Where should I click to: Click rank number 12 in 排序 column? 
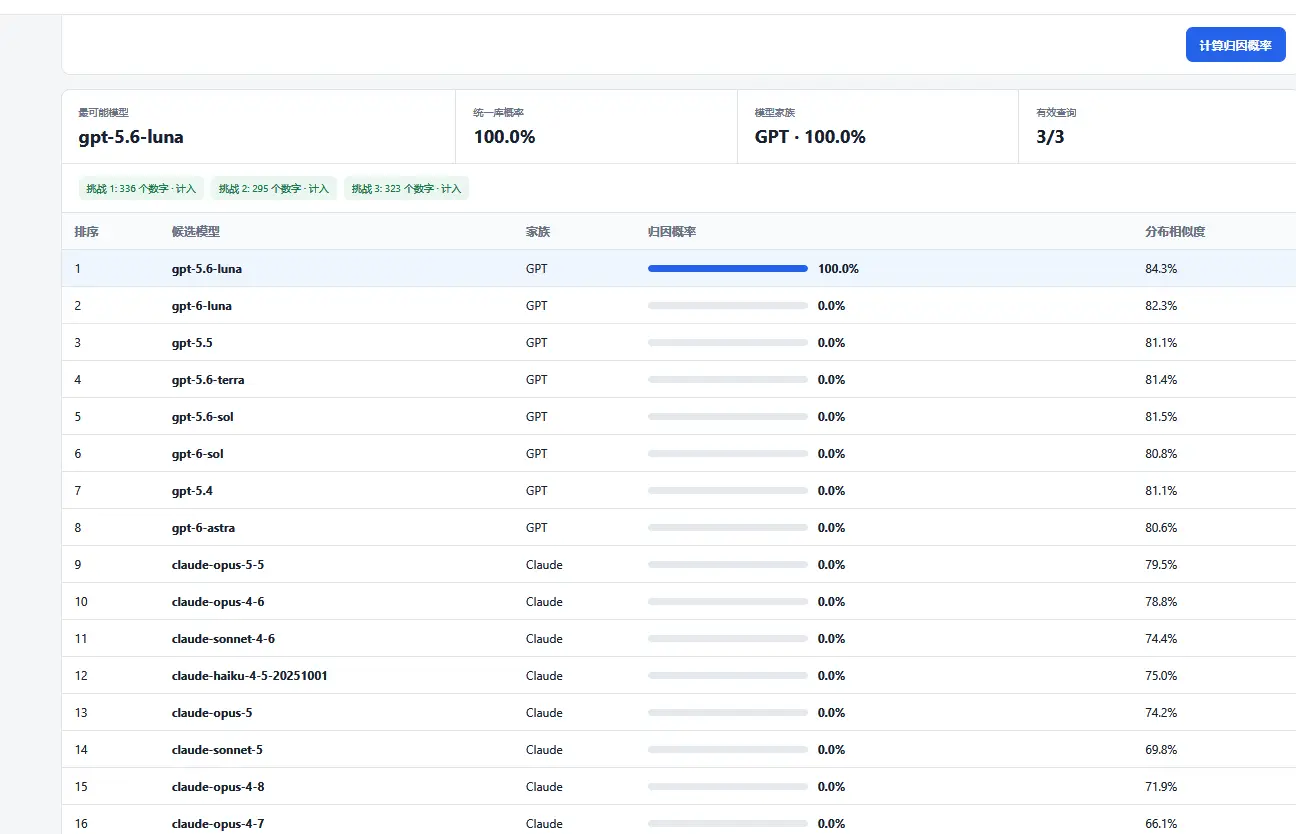click(x=81, y=675)
